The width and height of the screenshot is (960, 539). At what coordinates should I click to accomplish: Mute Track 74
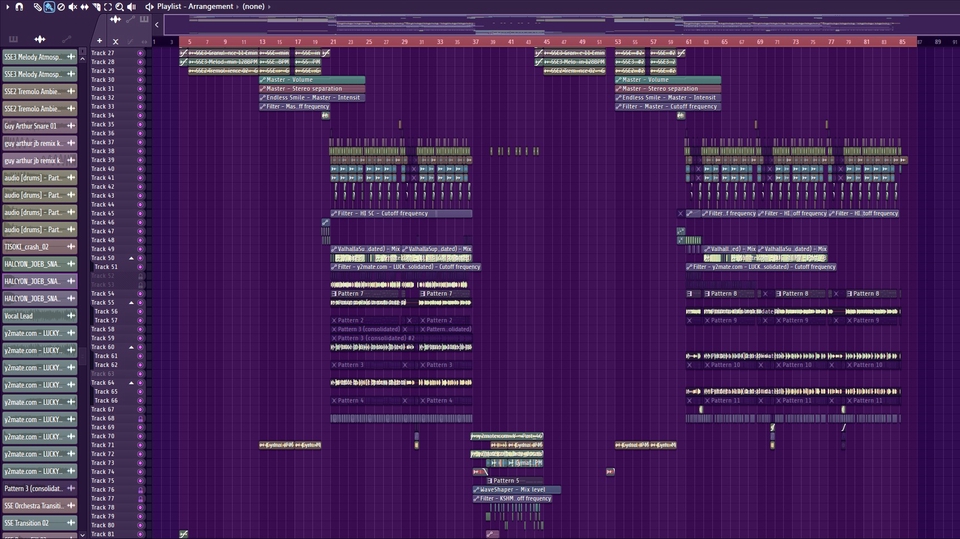[140, 472]
